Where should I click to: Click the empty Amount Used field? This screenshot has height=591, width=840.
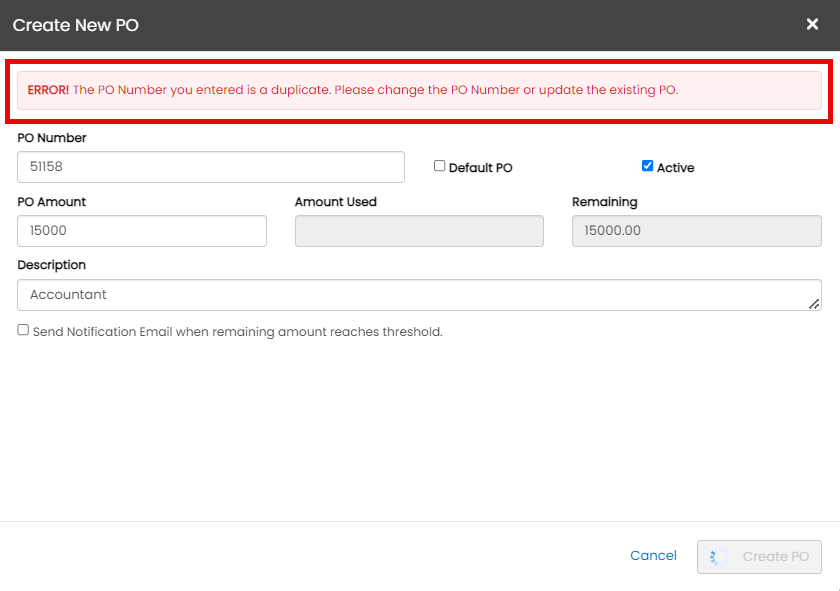[419, 231]
